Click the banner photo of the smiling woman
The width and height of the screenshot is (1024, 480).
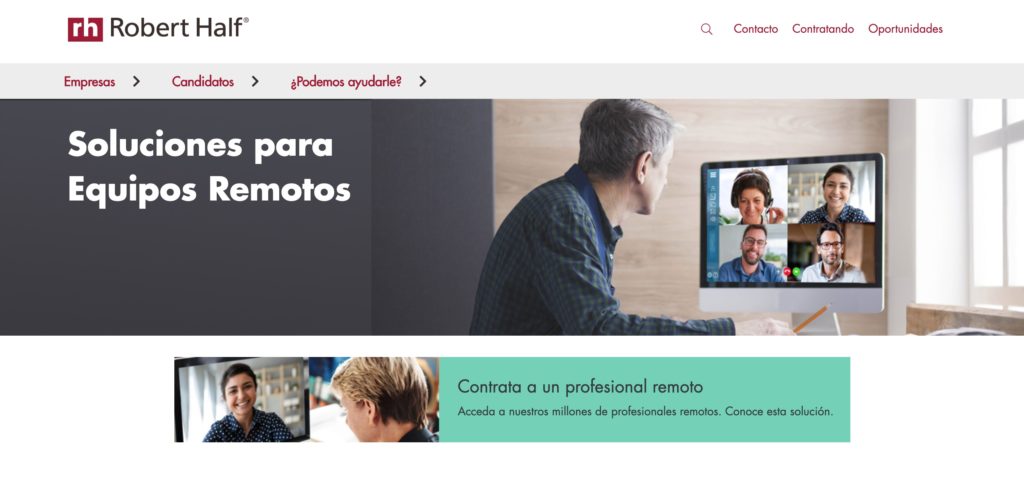point(242,400)
